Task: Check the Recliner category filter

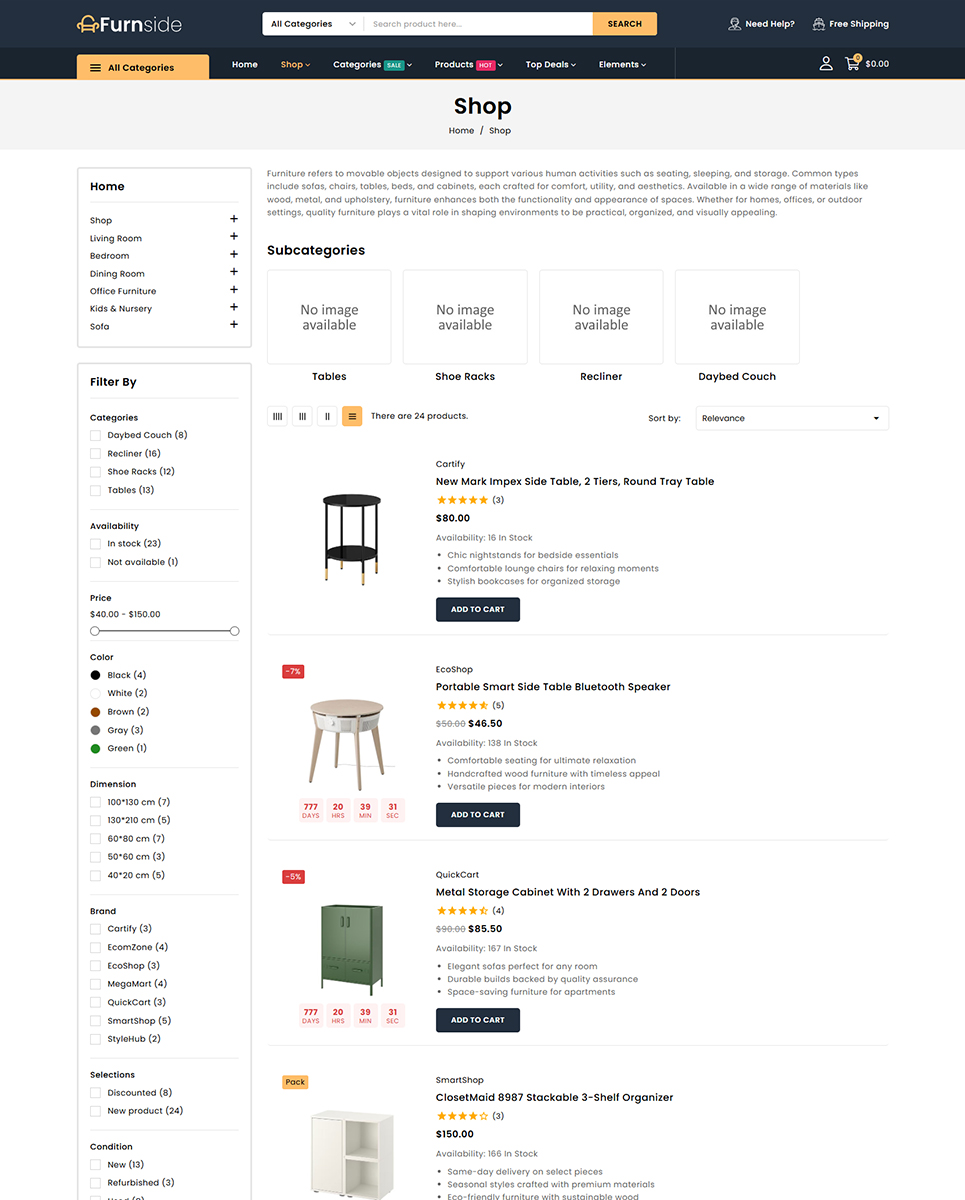Action: (96, 454)
